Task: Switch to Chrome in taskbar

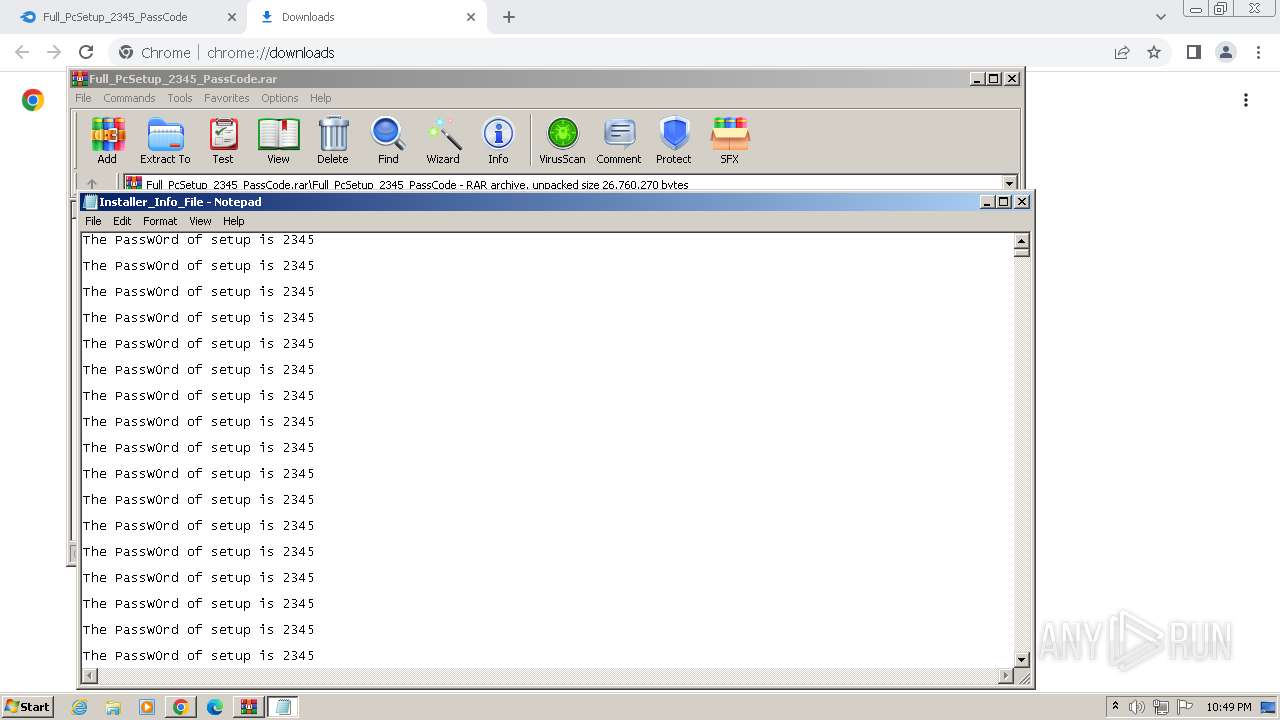Action: [x=180, y=707]
